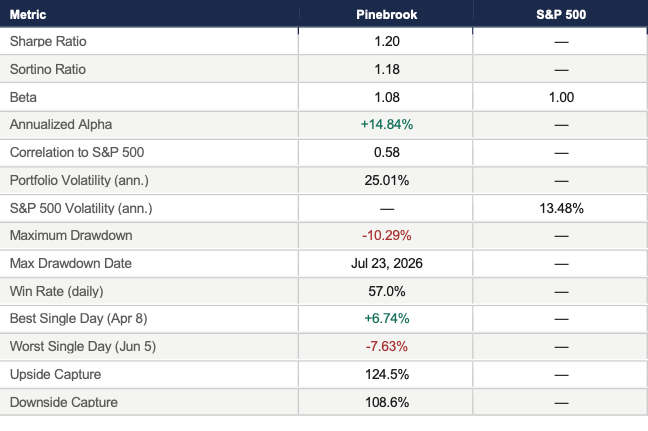Image resolution: width=648 pixels, height=431 pixels.
Task: Click the Metric column header
Action: [x=28, y=14]
